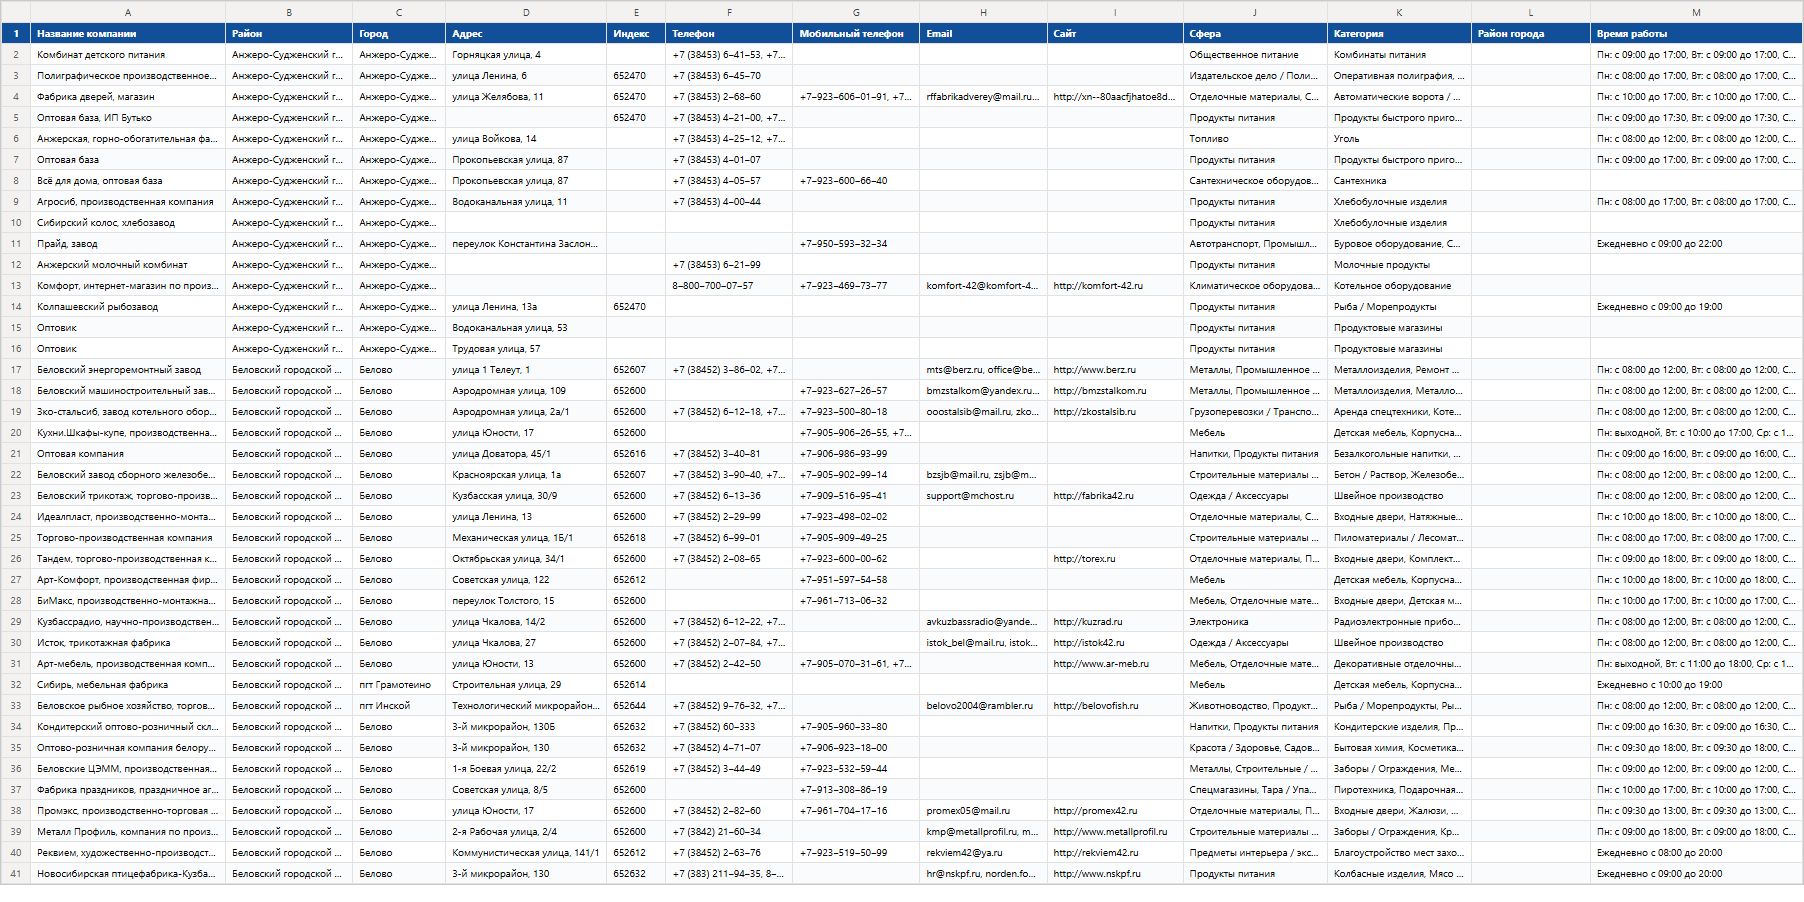Select address cell 'Советская улица, 8/5'
The image size is (1804, 902).
(x=526, y=790)
